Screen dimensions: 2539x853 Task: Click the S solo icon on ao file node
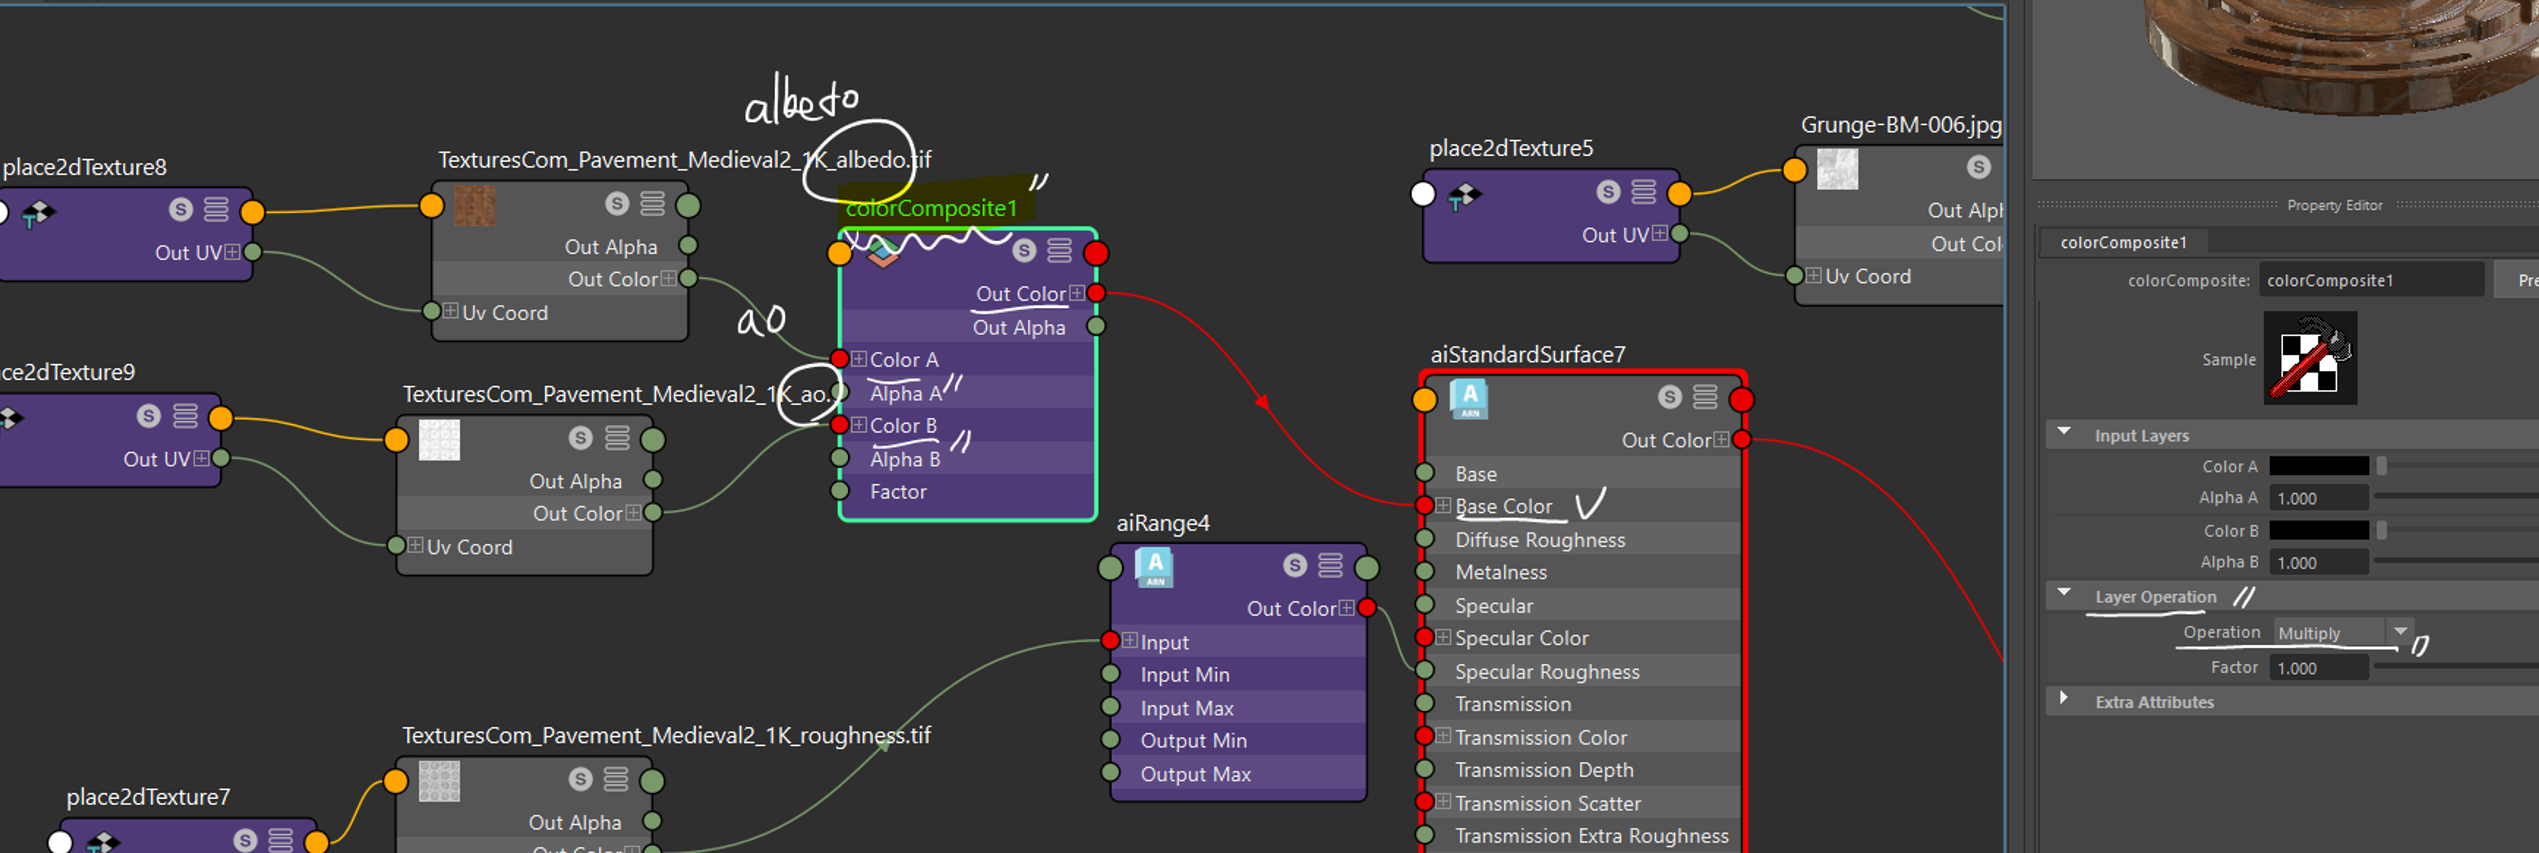click(580, 437)
